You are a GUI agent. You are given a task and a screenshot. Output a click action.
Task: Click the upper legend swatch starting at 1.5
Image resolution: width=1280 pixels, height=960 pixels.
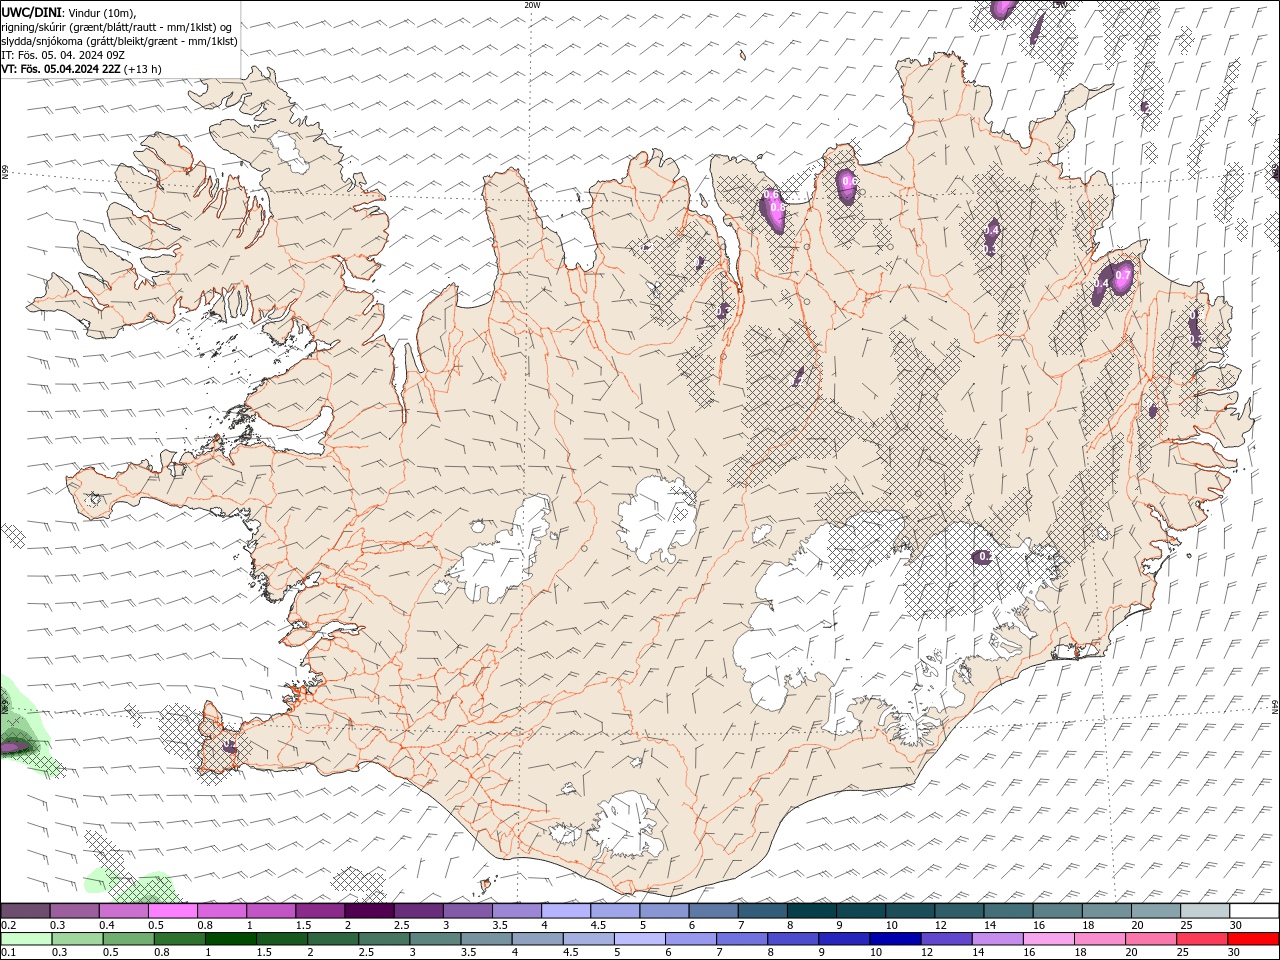[x=320, y=911]
